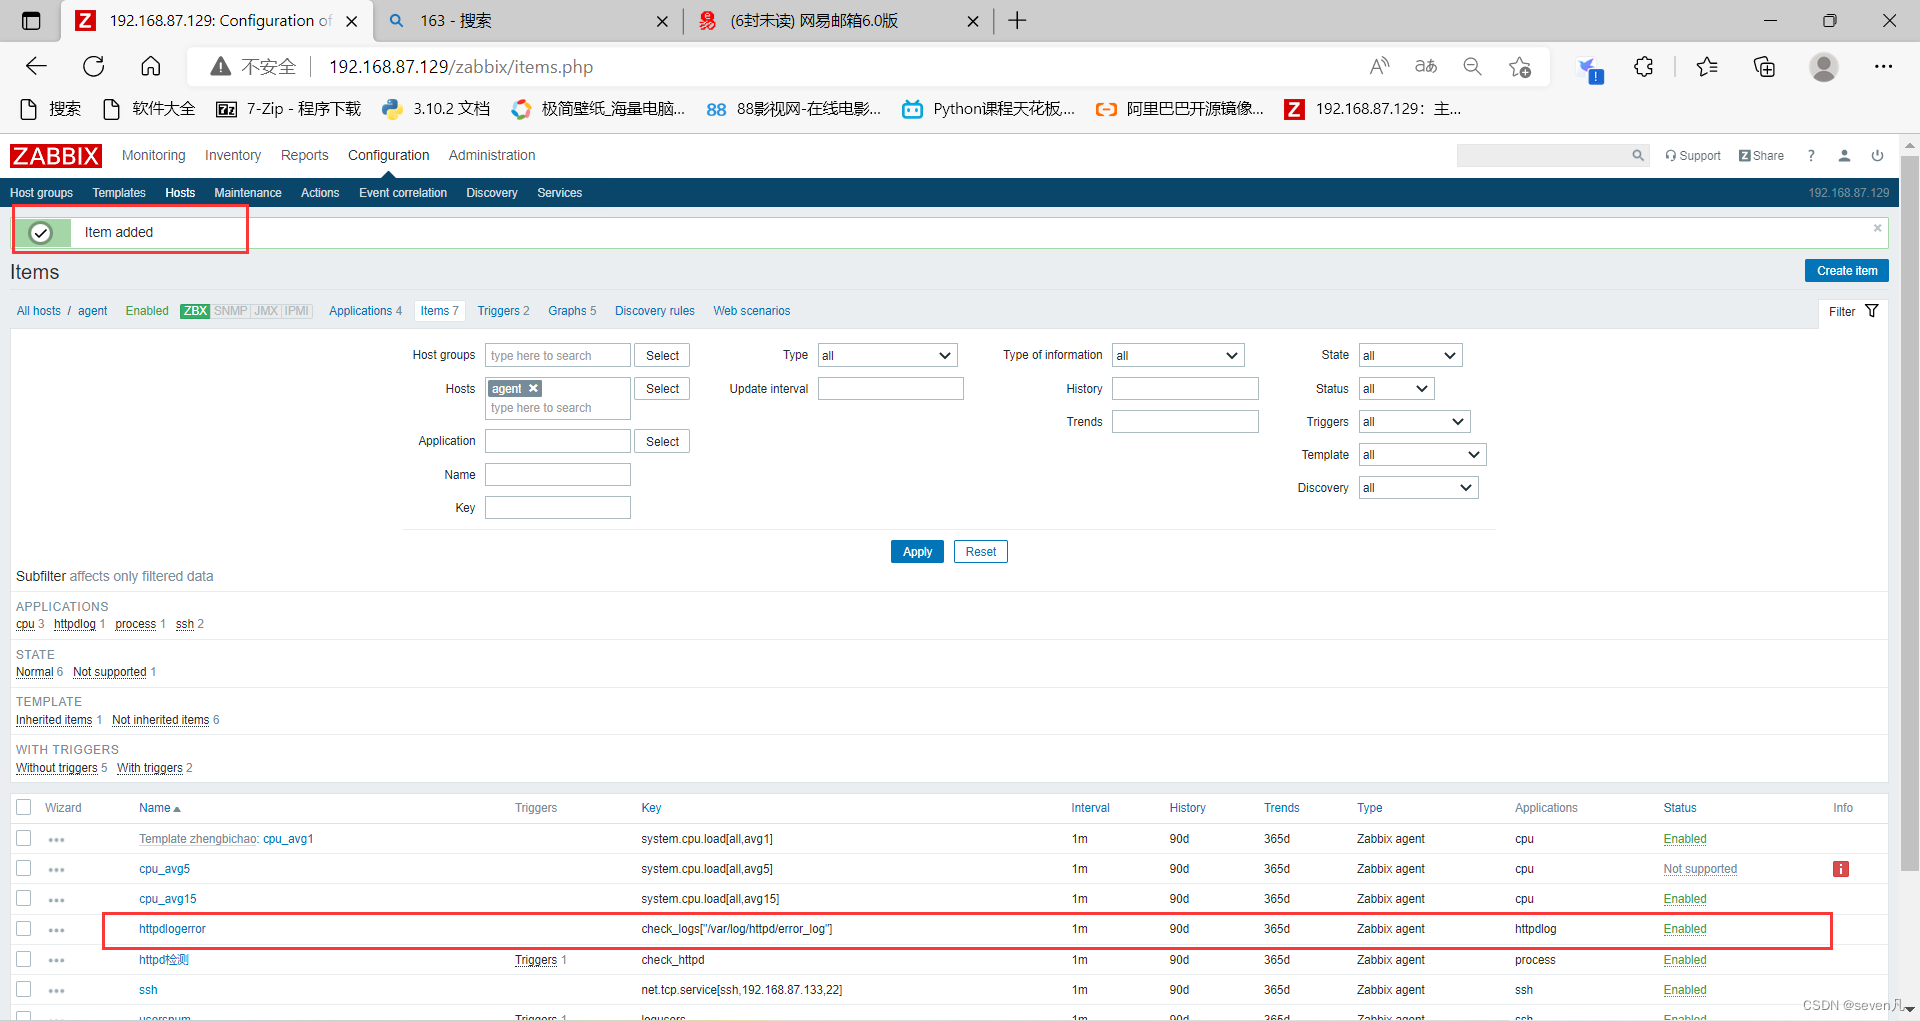Click the Name filter input field
1920x1021 pixels.
point(557,474)
